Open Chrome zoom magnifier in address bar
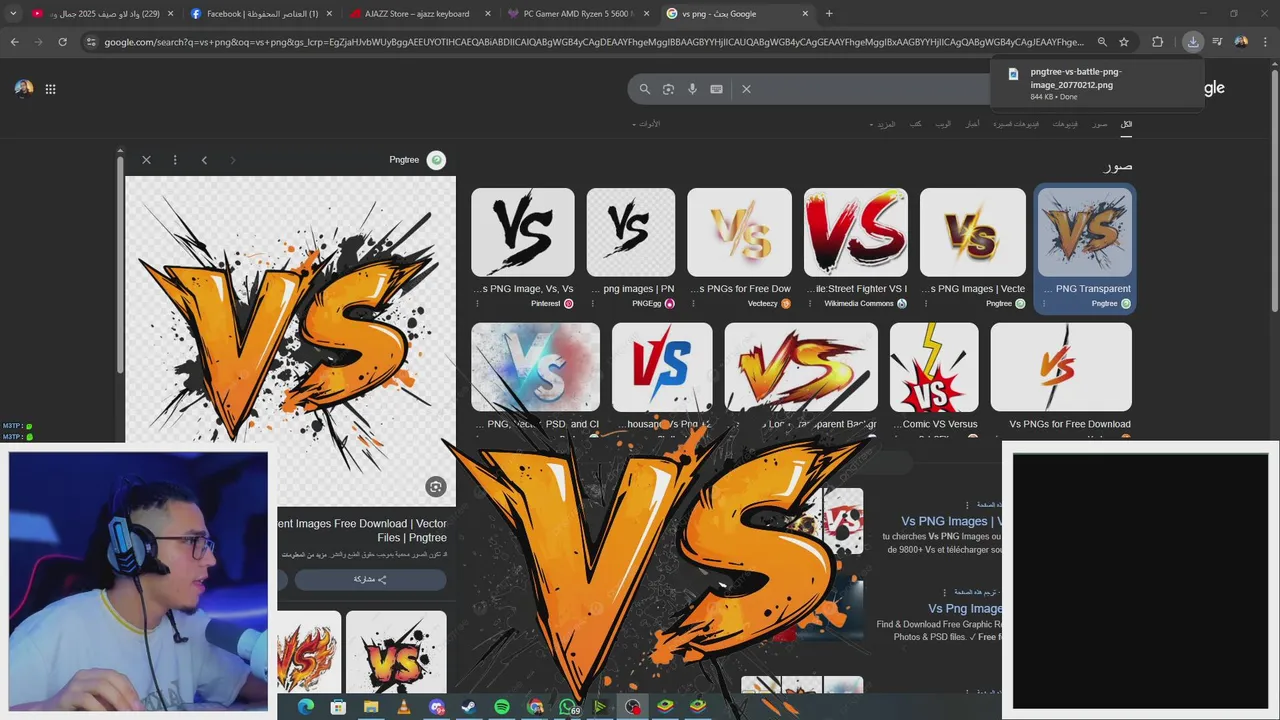 click(x=1102, y=42)
